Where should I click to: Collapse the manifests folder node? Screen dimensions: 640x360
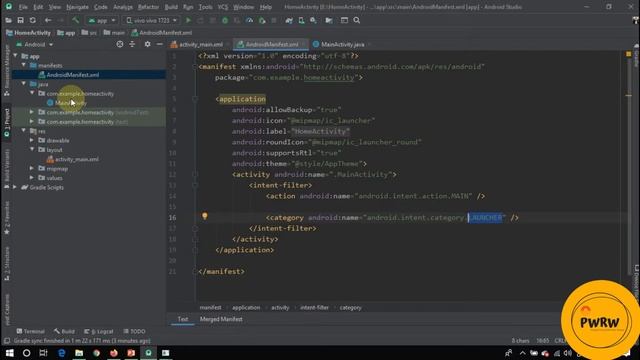24,65
